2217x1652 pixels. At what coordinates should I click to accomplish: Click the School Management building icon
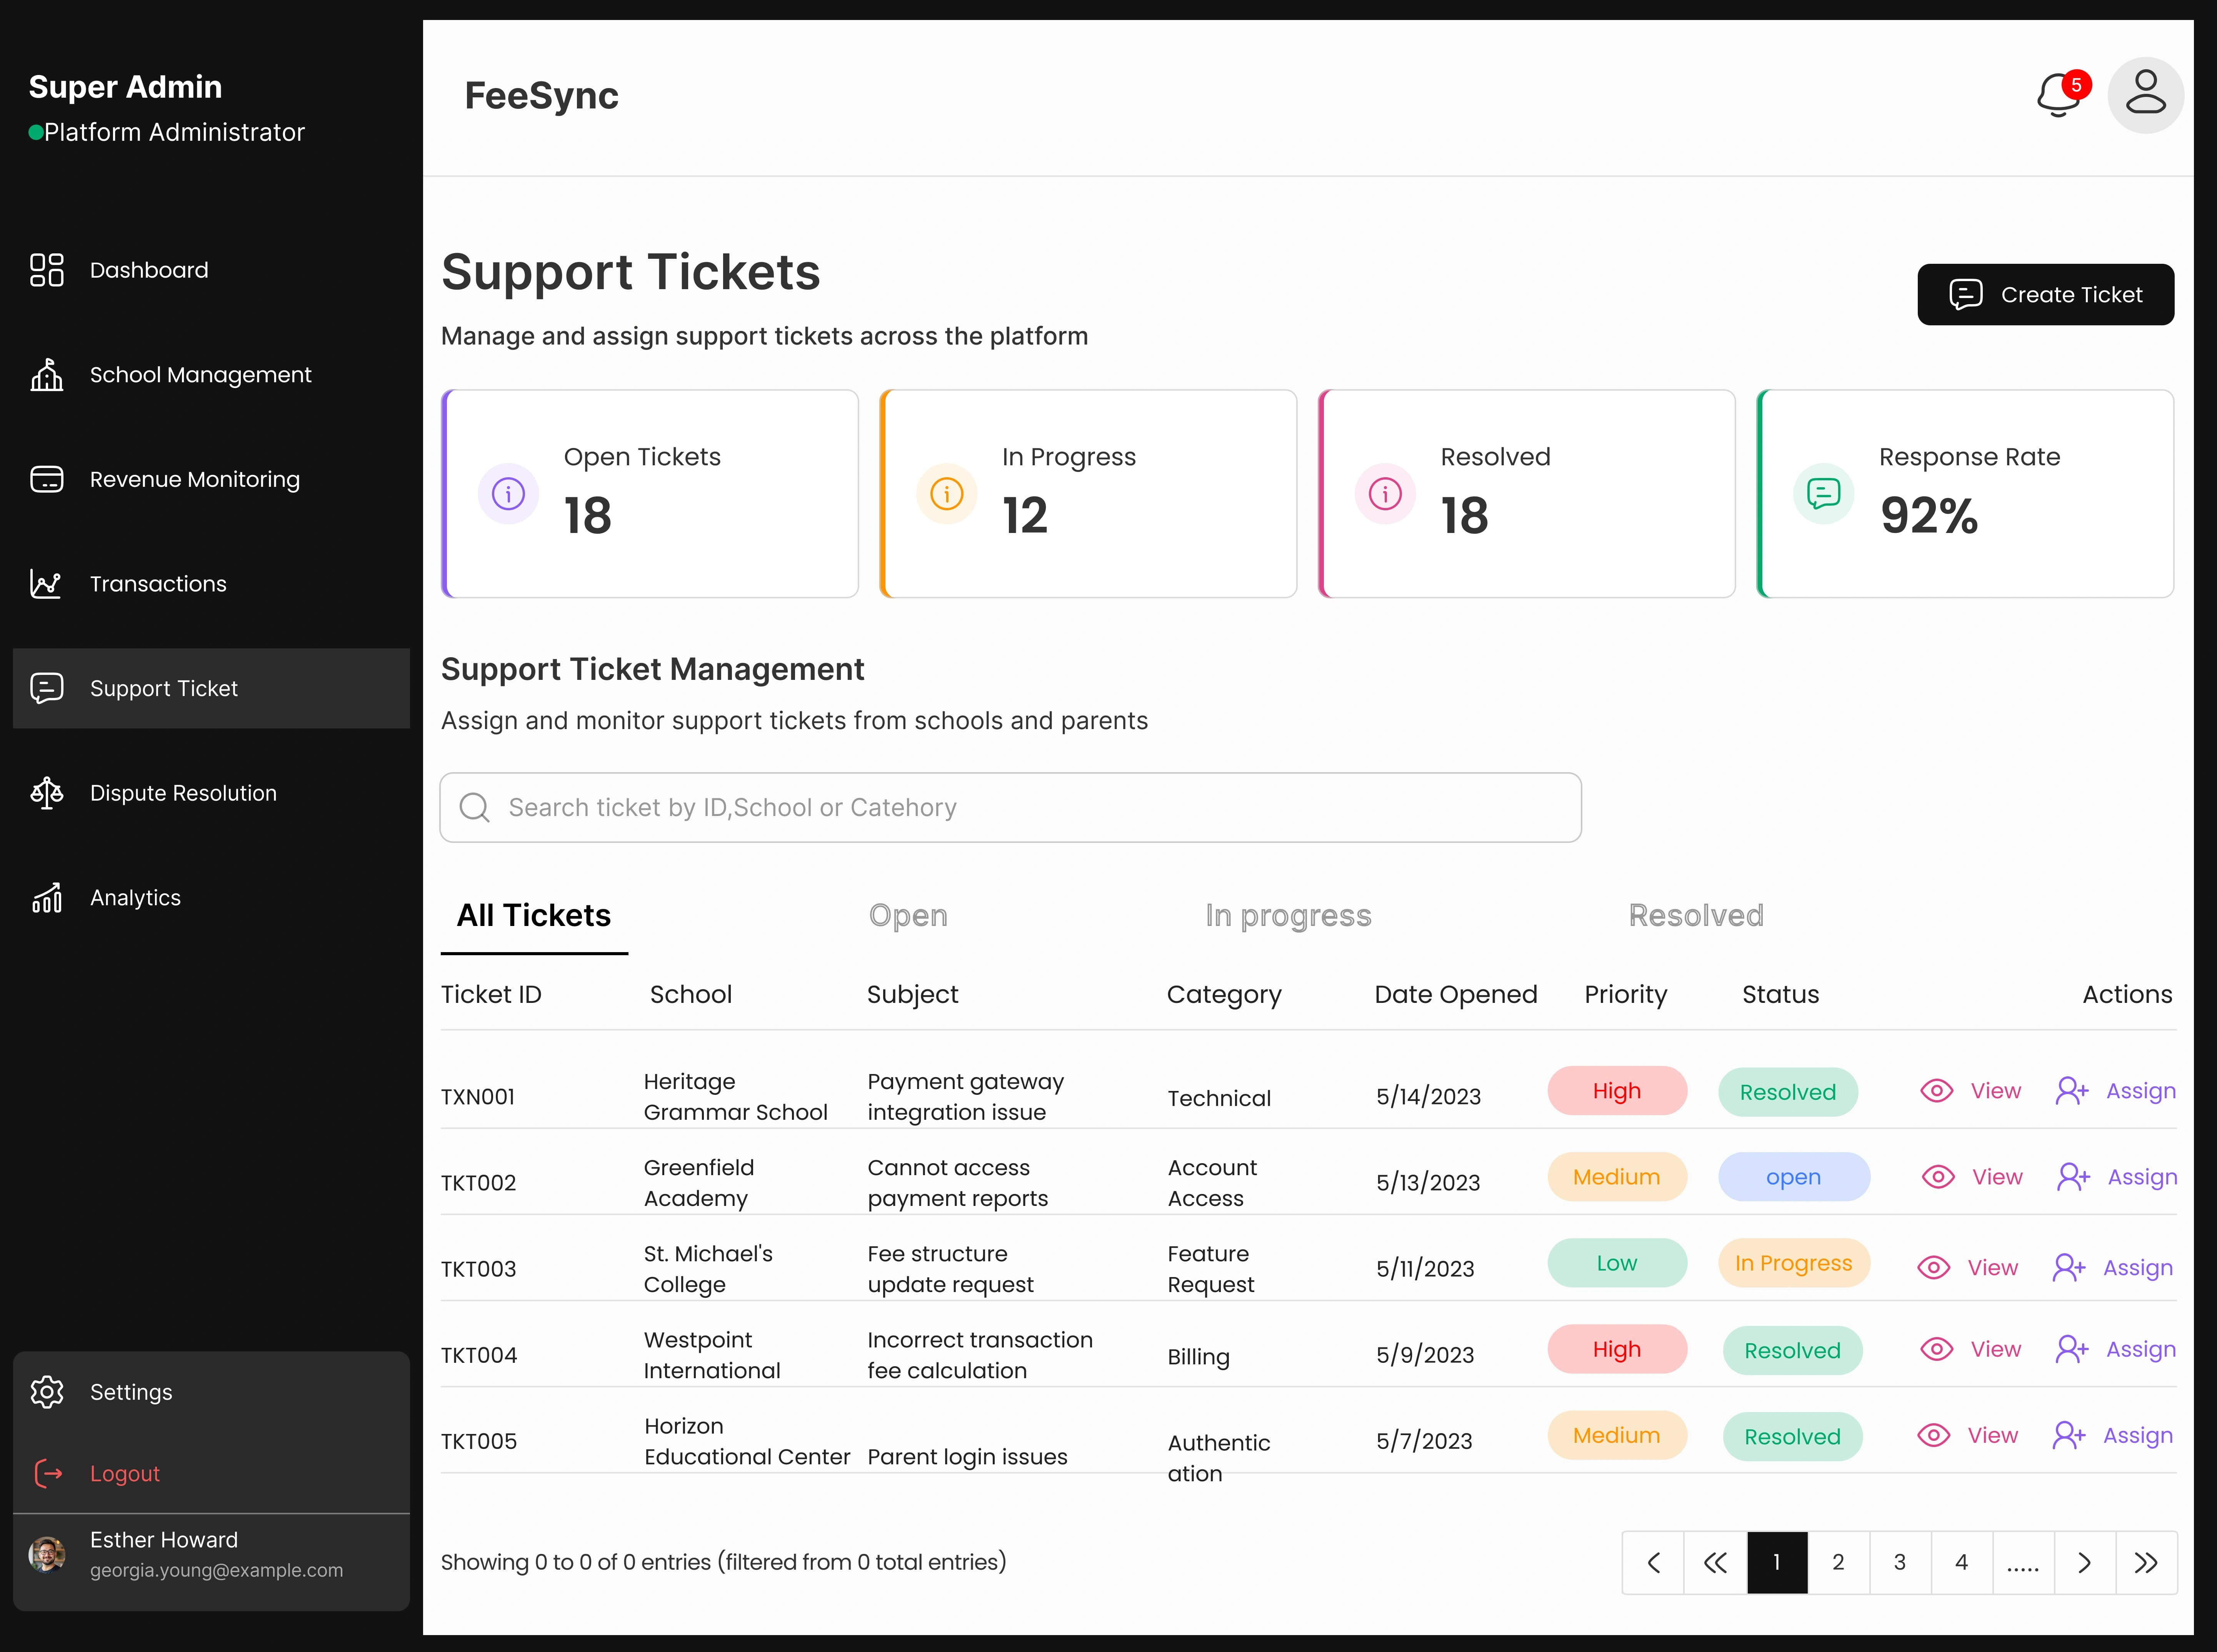coord(47,375)
